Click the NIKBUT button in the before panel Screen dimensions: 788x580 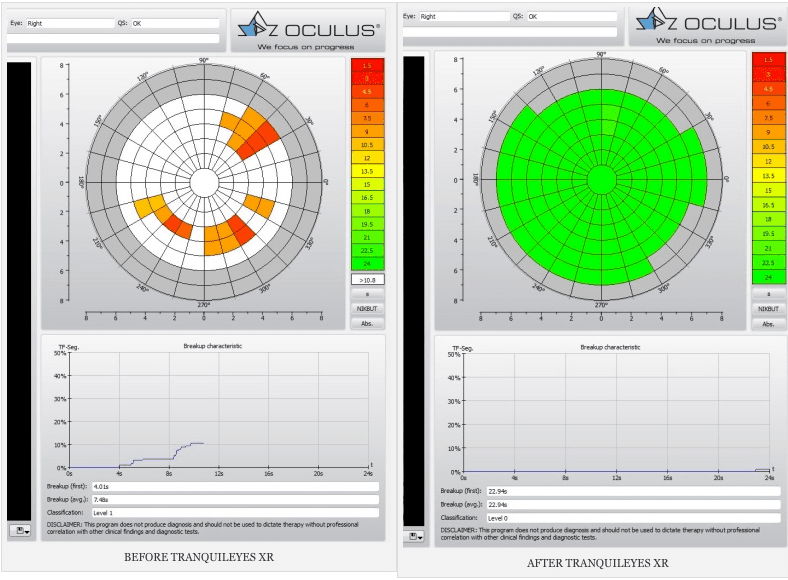click(x=367, y=309)
